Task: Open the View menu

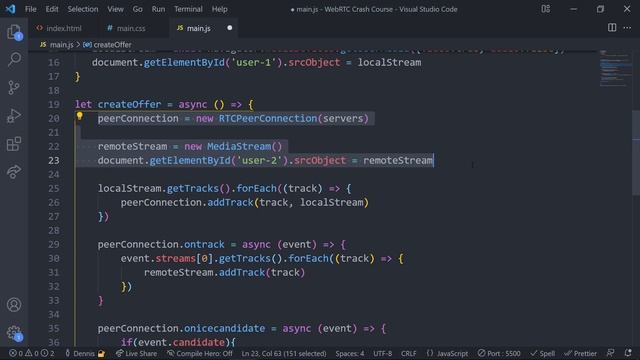Action: pos(116,9)
